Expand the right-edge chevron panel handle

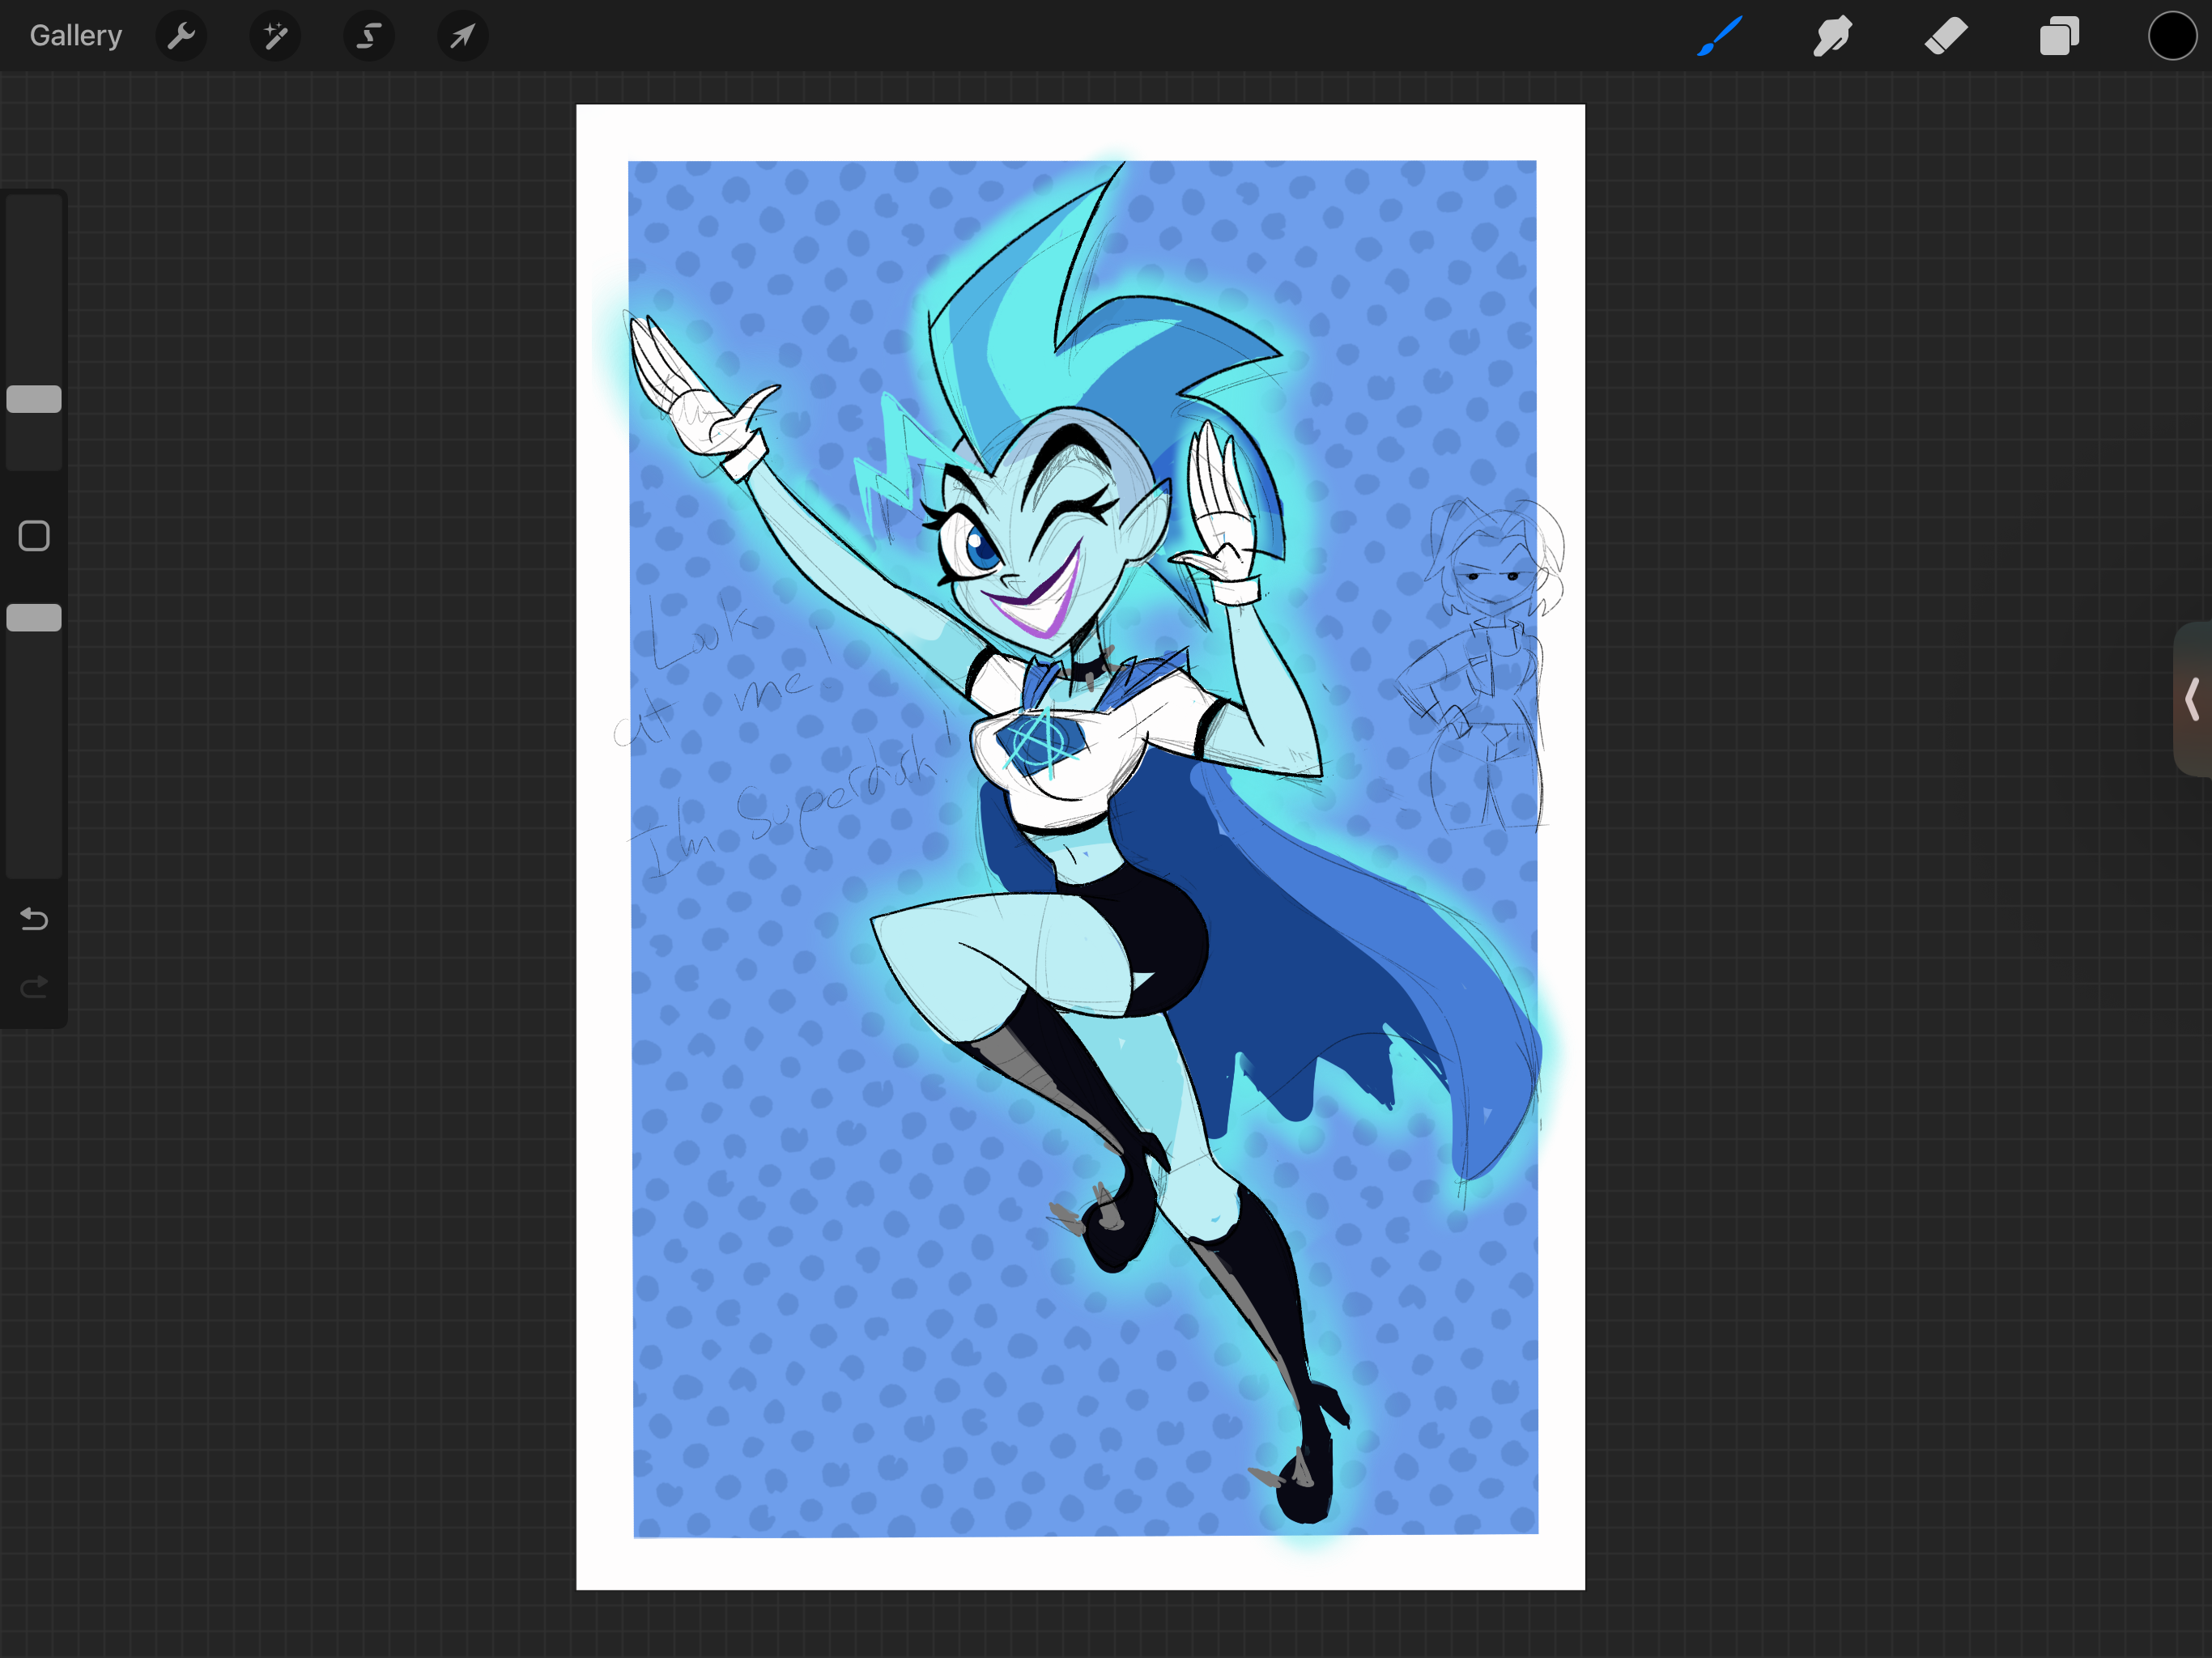[x=2192, y=699]
